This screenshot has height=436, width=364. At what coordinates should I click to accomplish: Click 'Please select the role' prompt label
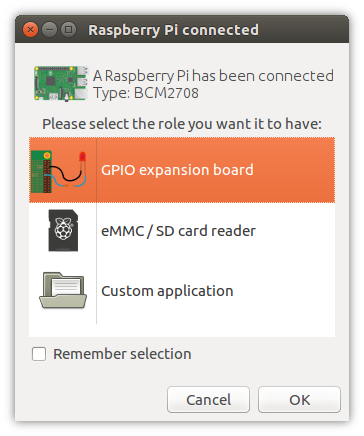[x=182, y=124]
